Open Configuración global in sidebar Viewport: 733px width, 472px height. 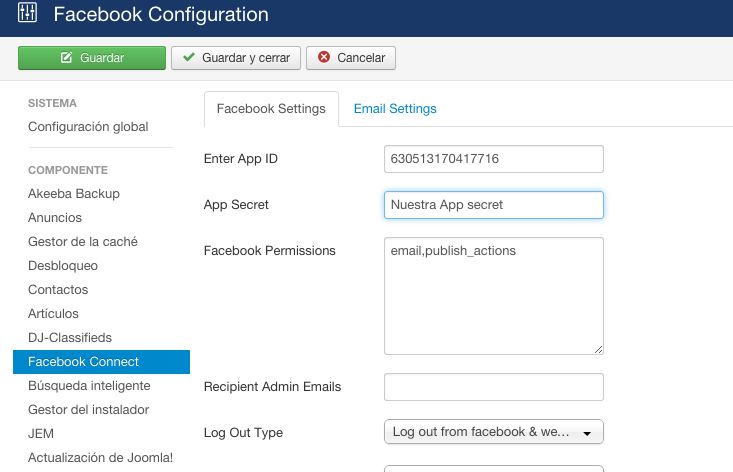[88, 127]
